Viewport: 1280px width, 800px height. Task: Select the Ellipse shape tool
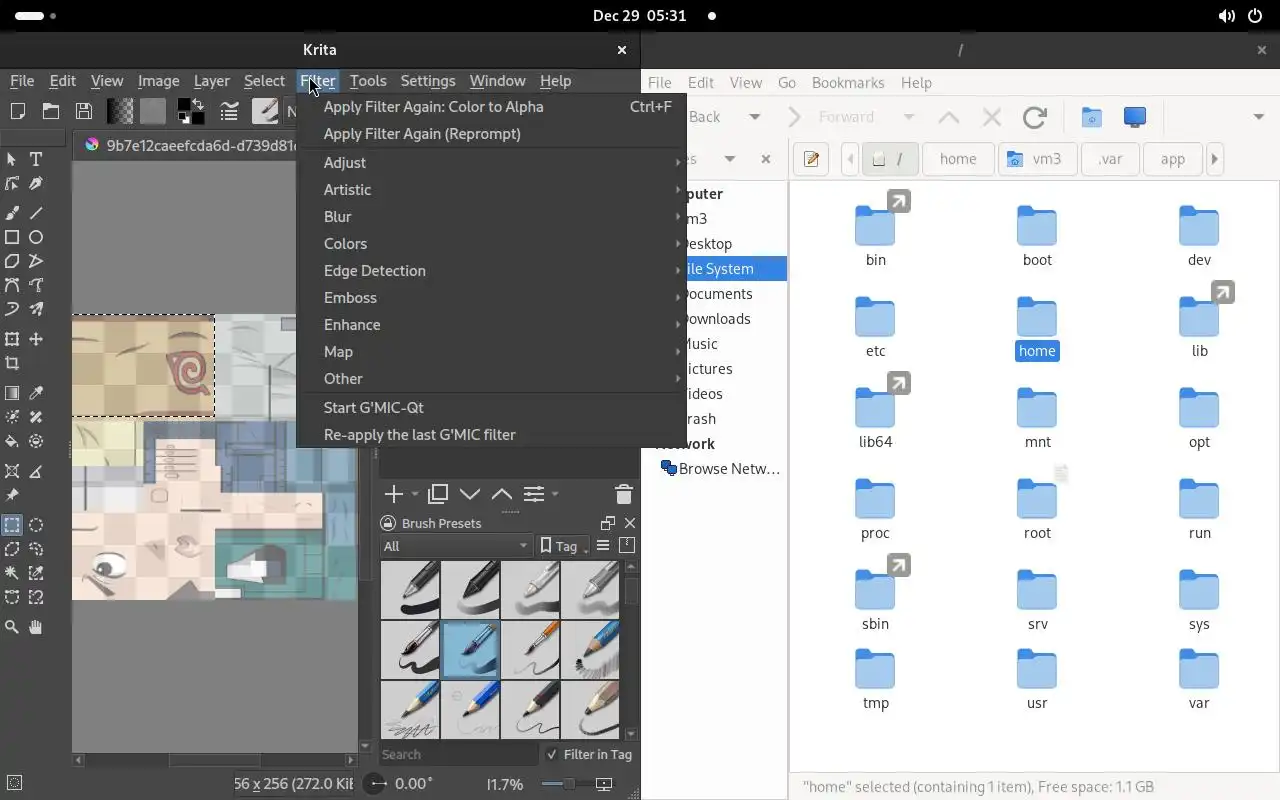36,237
